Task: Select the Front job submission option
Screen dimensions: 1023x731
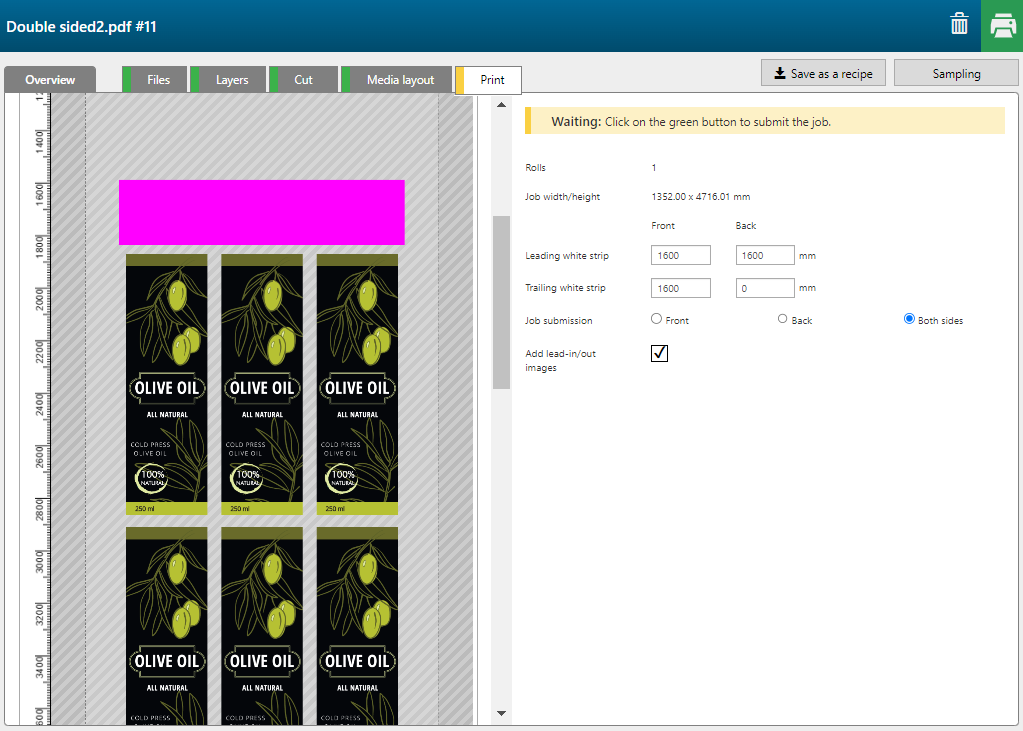Action: pos(657,319)
